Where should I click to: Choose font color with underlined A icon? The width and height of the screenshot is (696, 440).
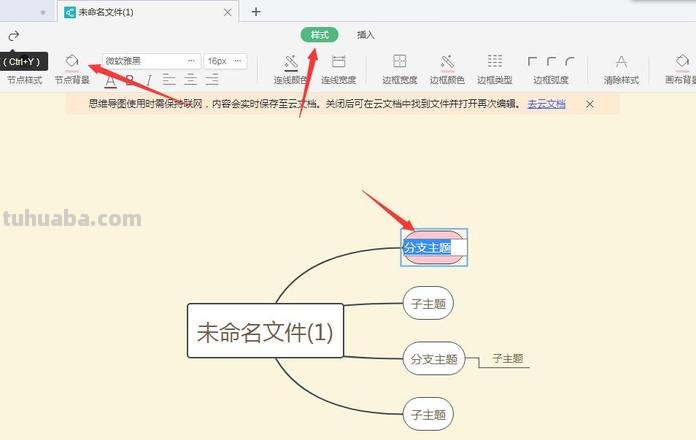(x=111, y=80)
